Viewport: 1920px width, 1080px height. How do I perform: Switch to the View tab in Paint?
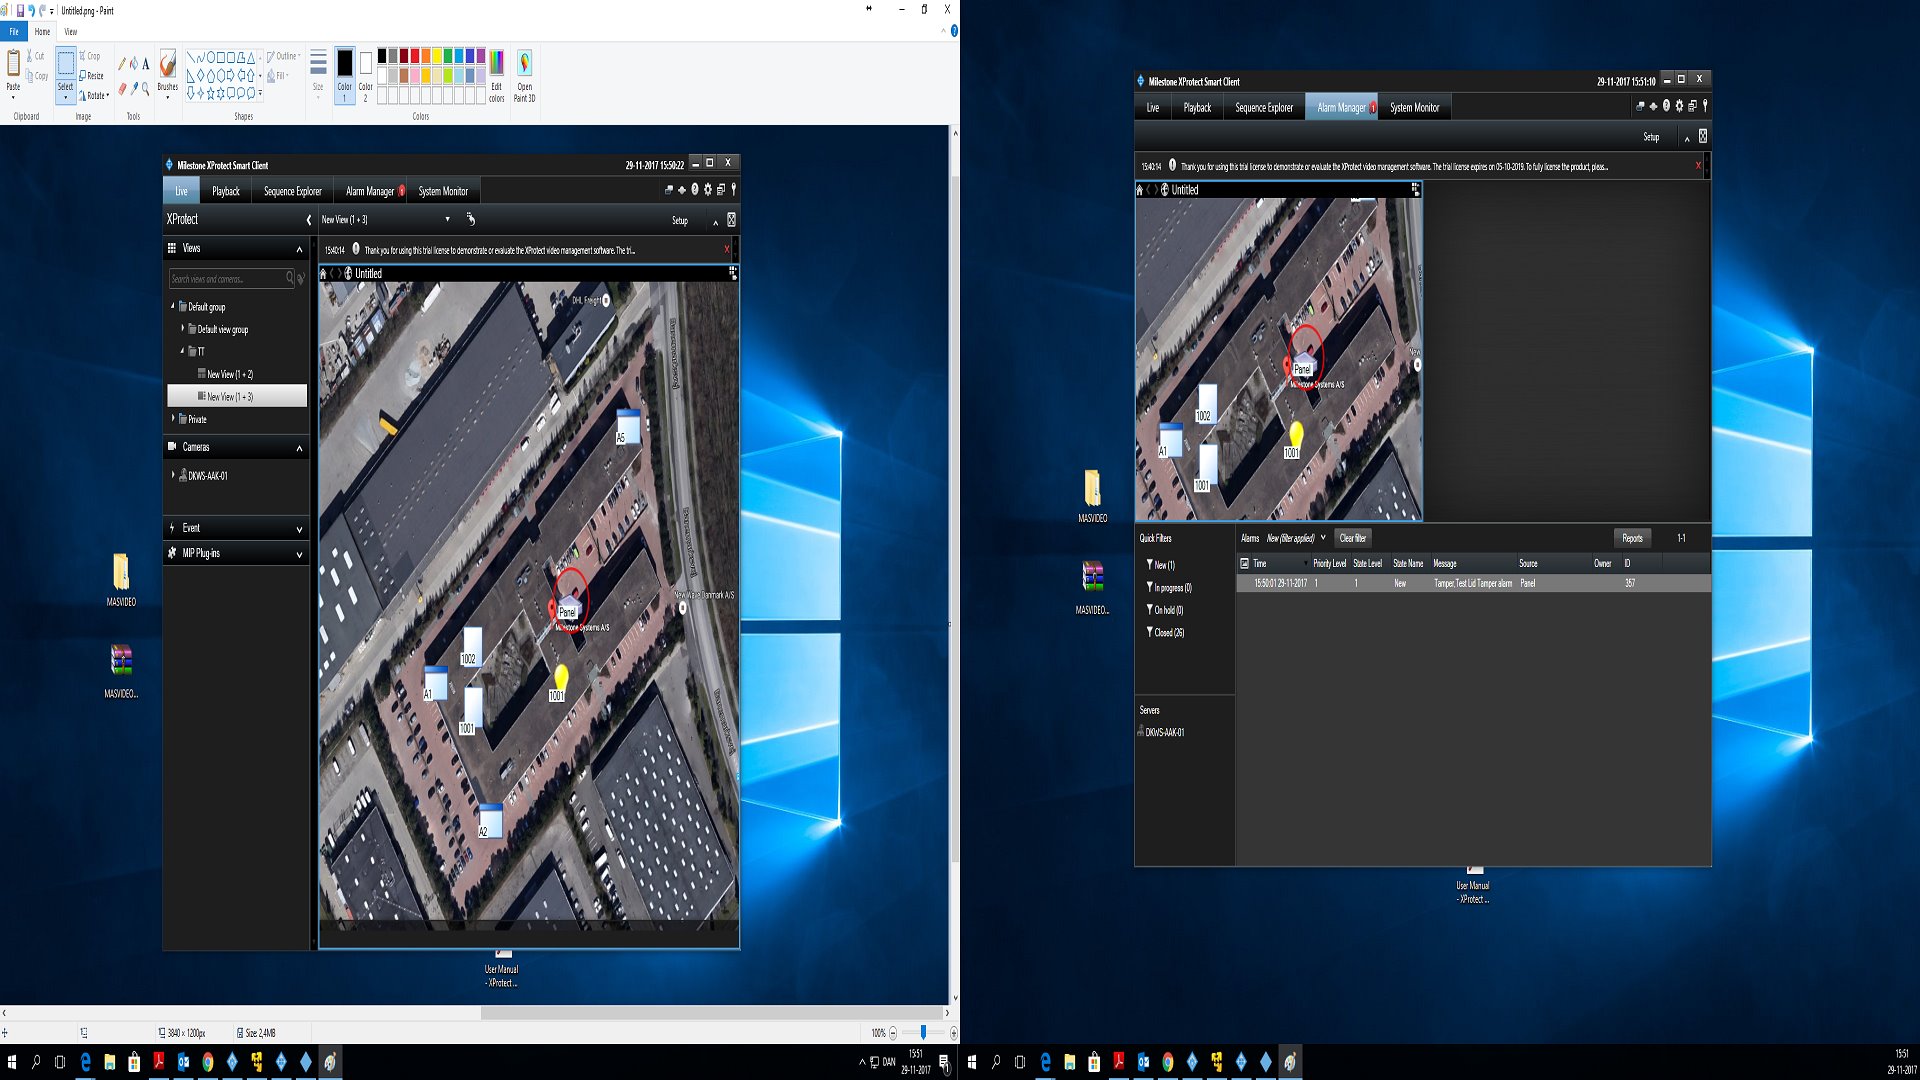pyautogui.click(x=71, y=31)
